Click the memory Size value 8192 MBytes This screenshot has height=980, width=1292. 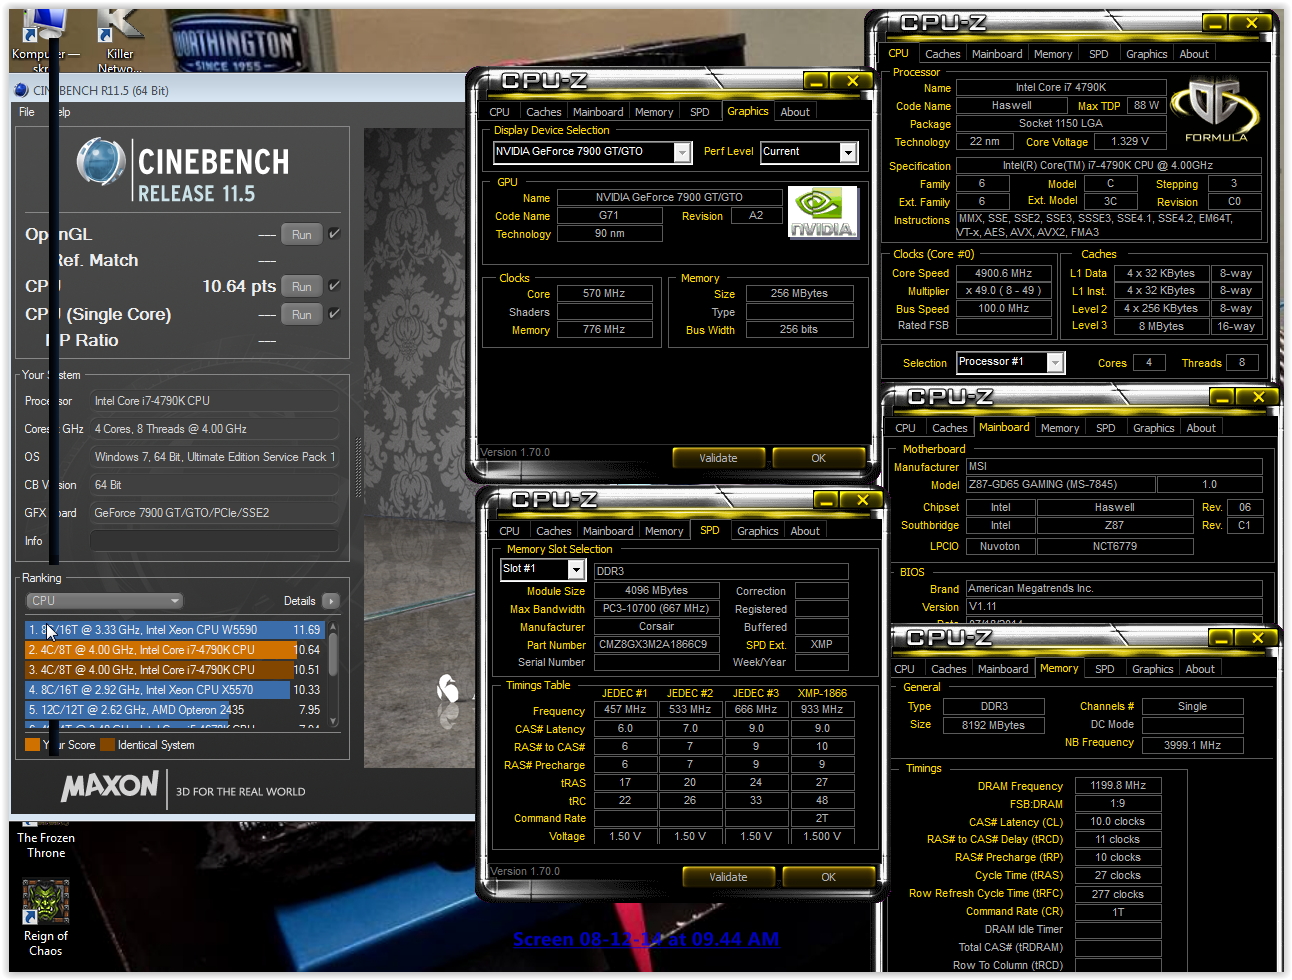(993, 726)
